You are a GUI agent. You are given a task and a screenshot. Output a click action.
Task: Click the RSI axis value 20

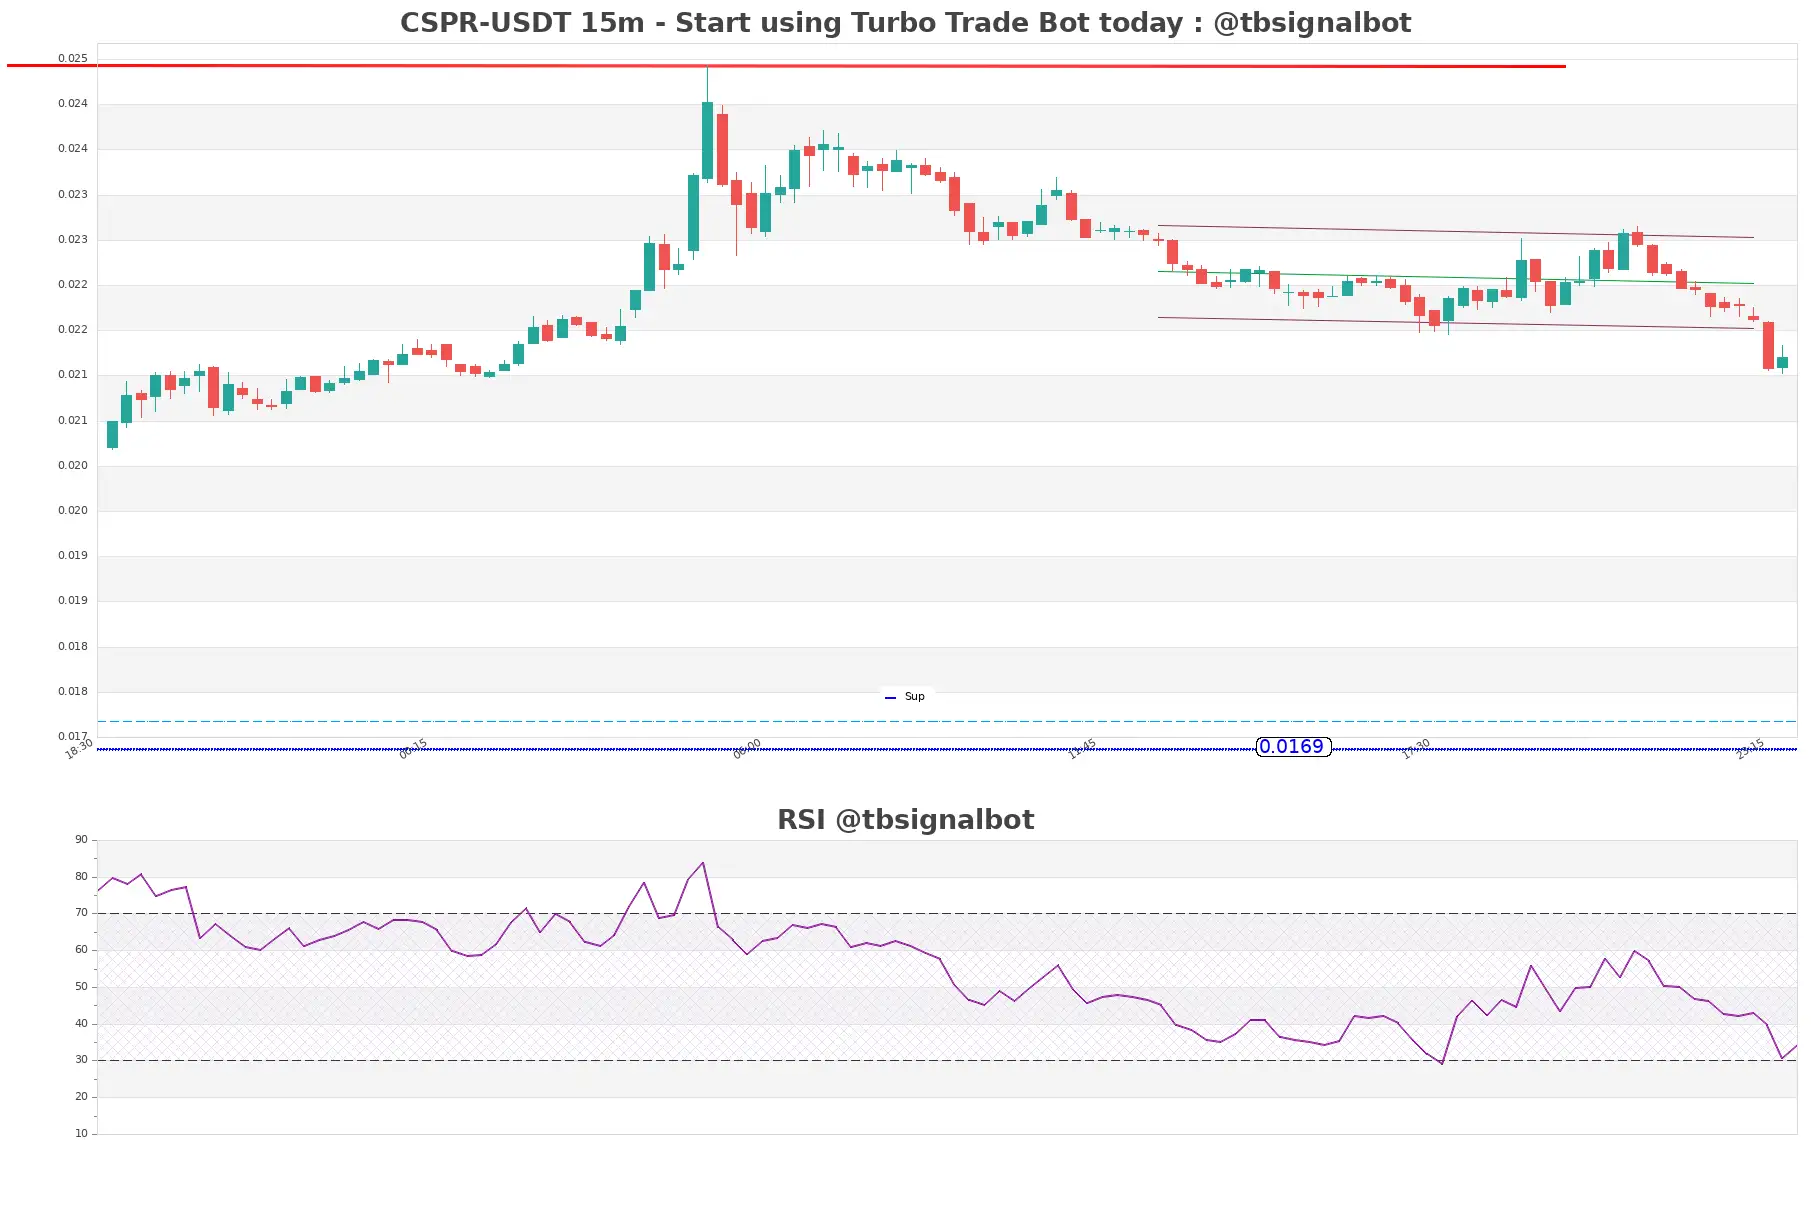click(x=81, y=1097)
